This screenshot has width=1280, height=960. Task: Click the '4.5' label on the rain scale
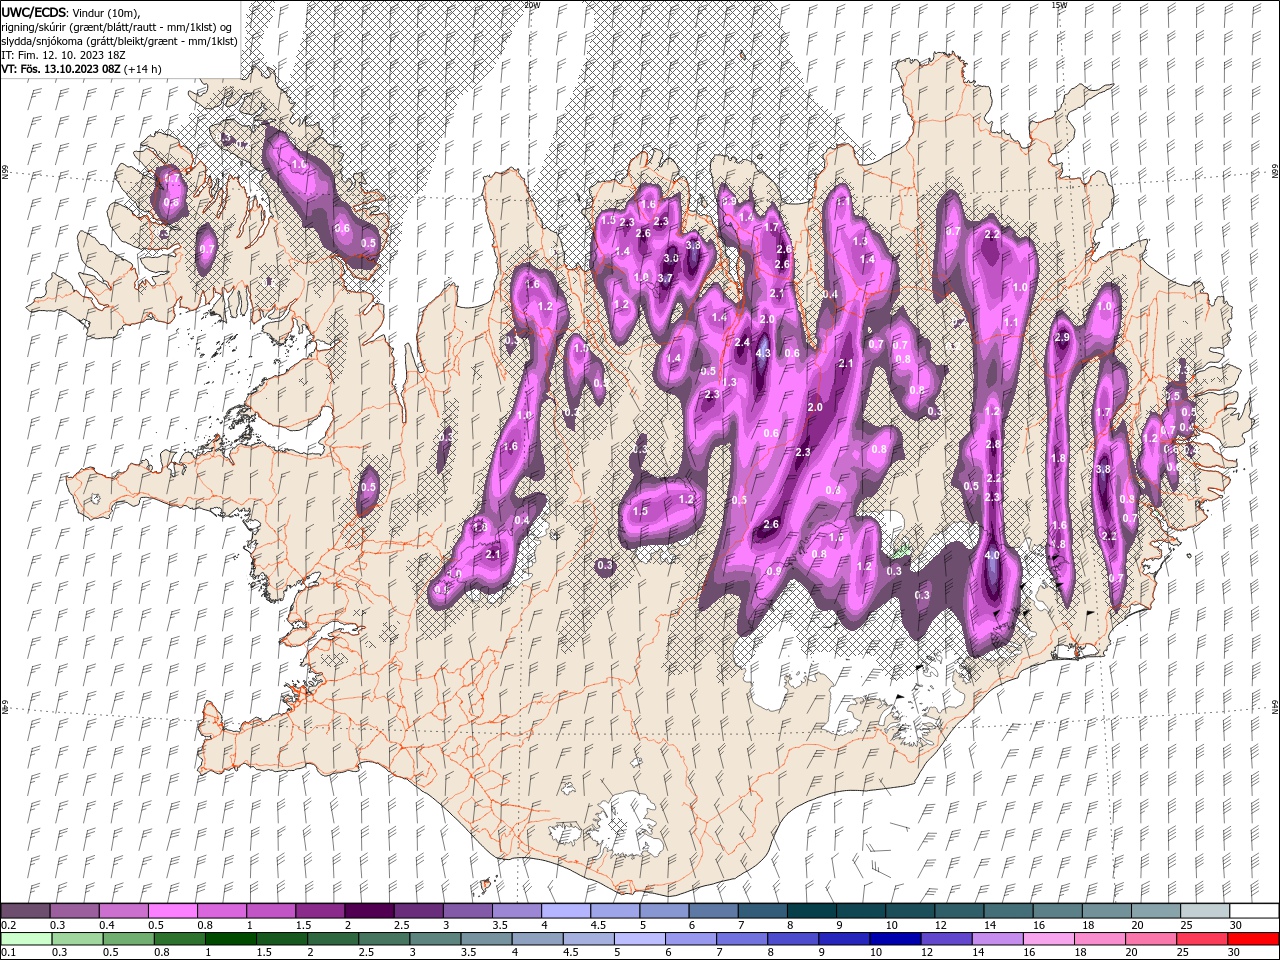click(571, 953)
